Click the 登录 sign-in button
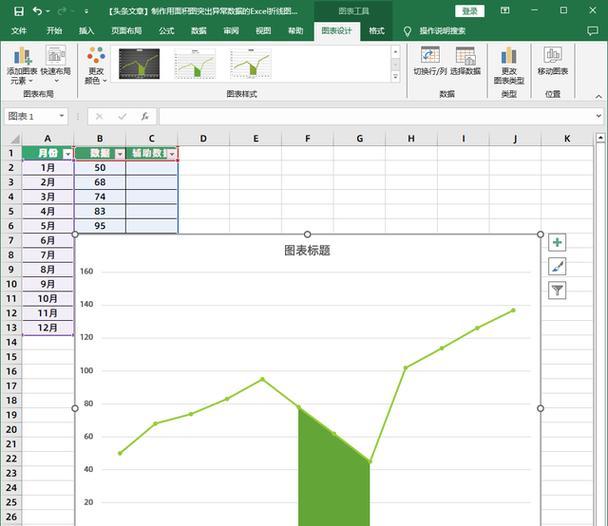 pyautogui.click(x=470, y=11)
